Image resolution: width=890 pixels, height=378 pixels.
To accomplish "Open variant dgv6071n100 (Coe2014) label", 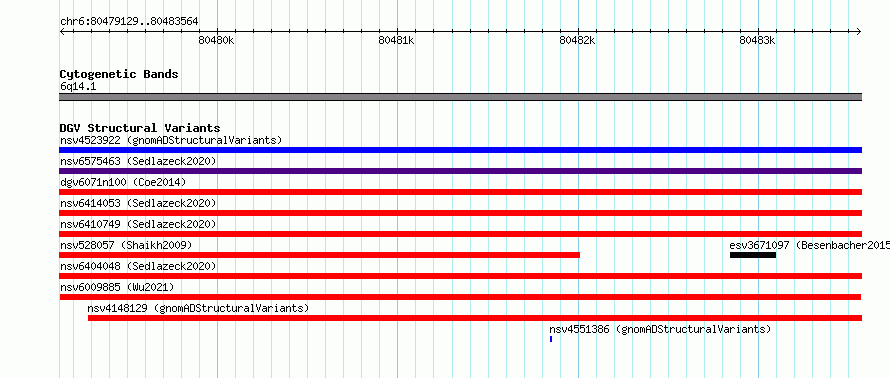I will (123, 182).
